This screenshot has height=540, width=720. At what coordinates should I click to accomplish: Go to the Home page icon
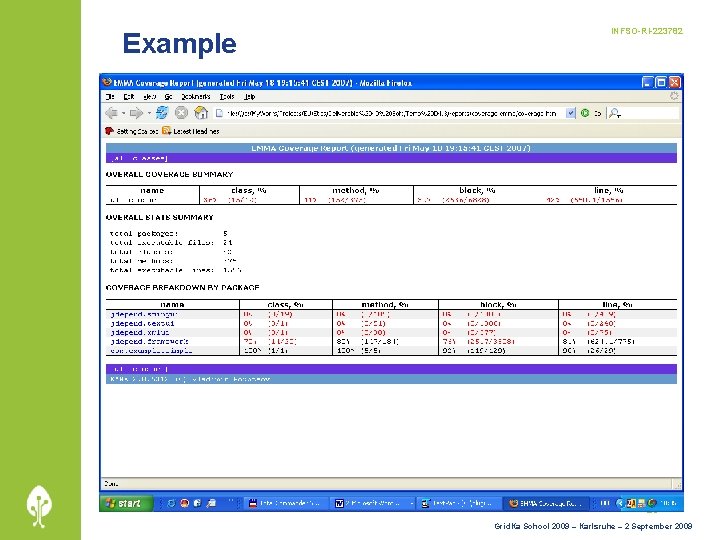tap(201, 112)
